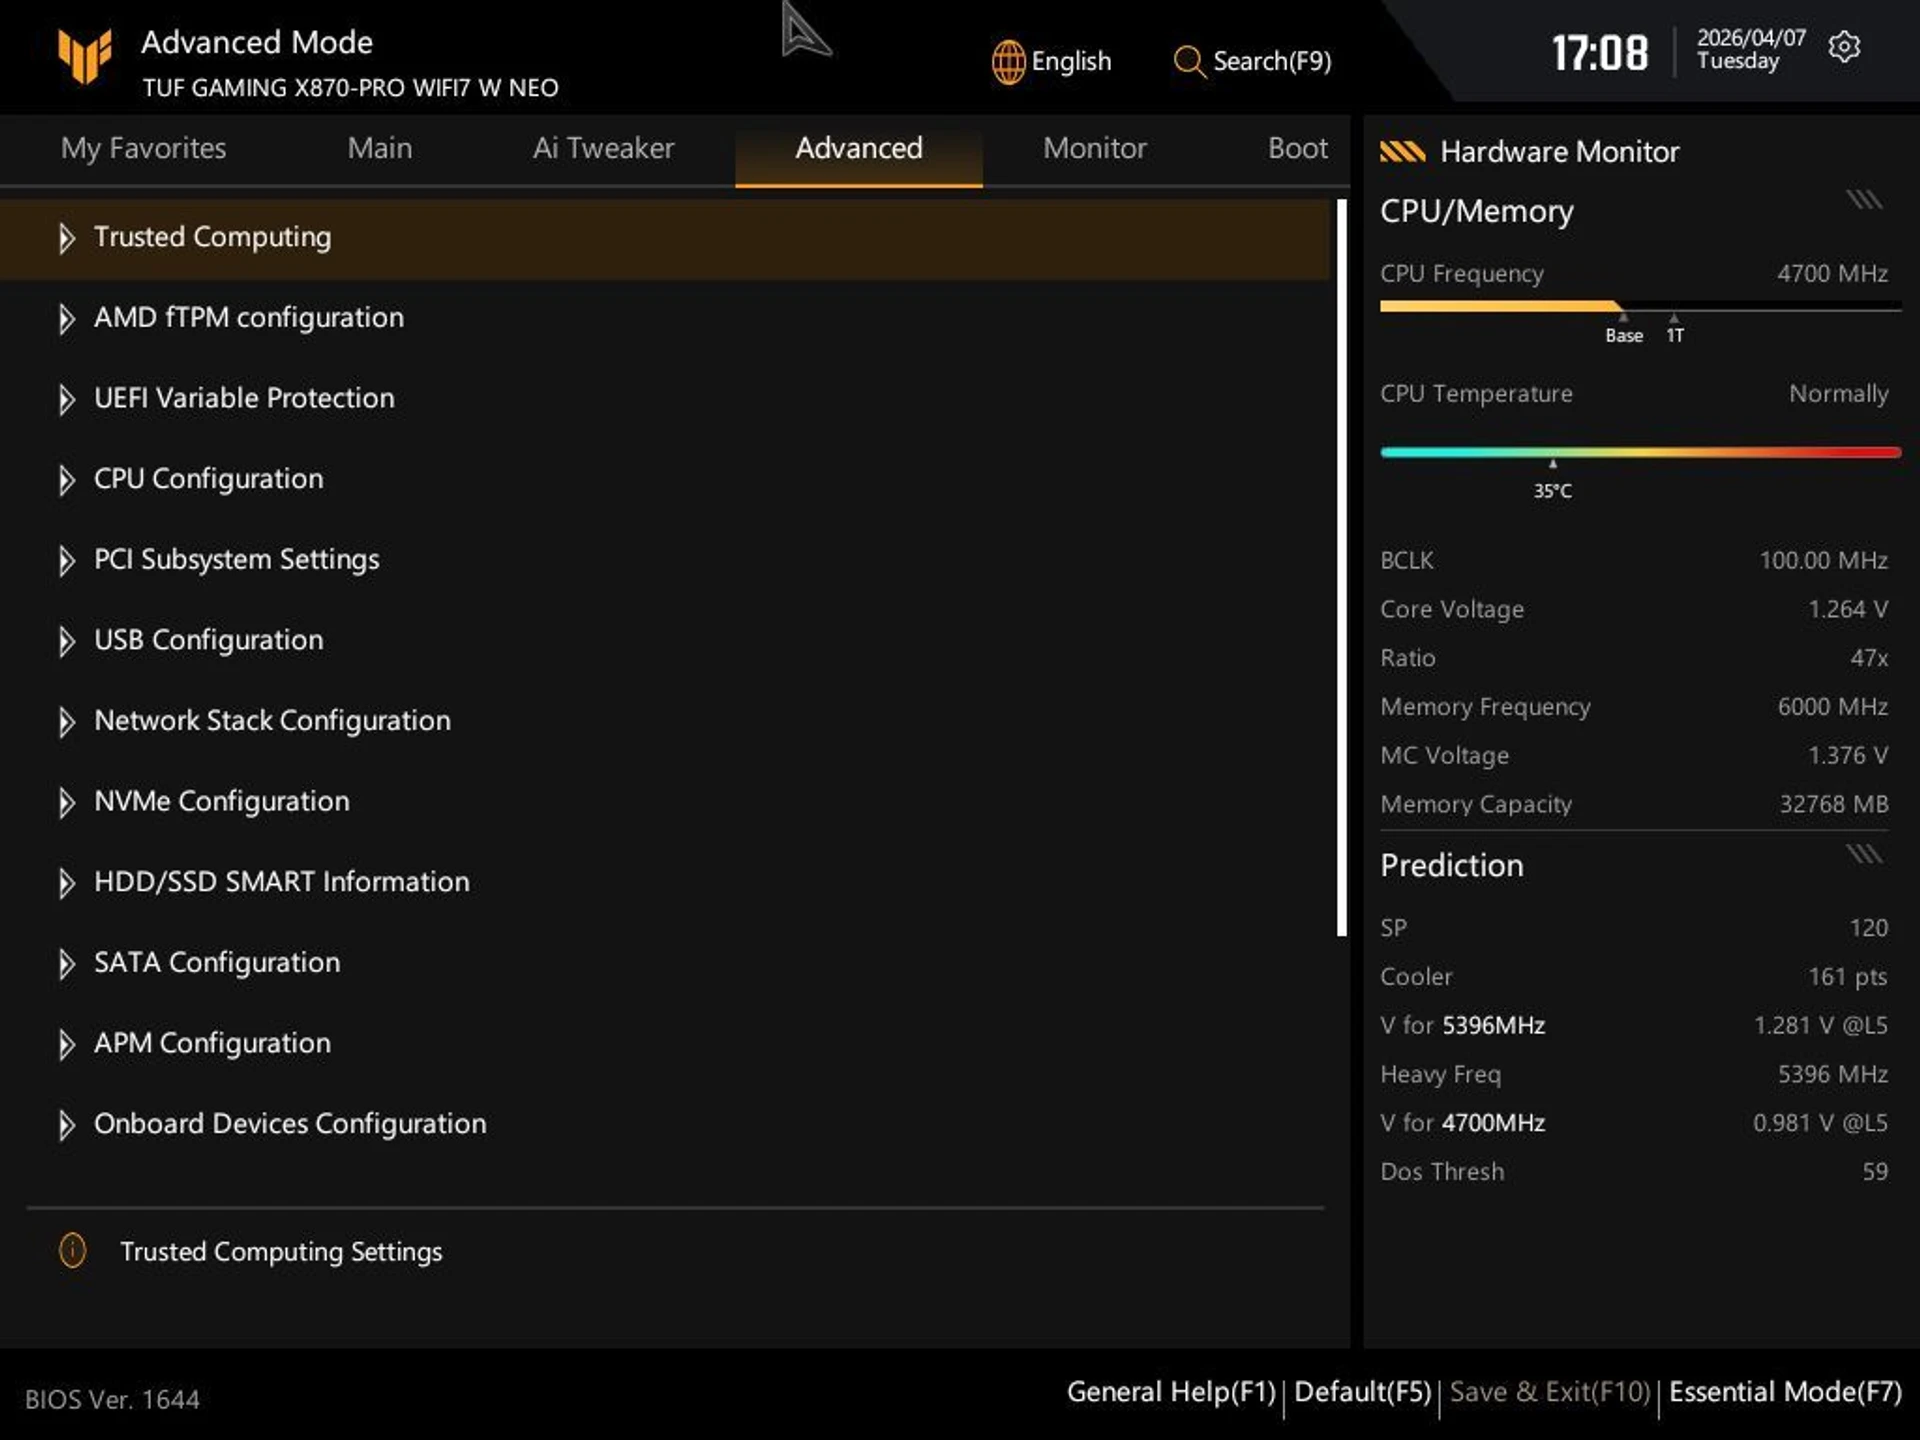Click the TUF Gaming logo icon
Image resolution: width=1920 pixels, height=1440 pixels.
[84, 56]
